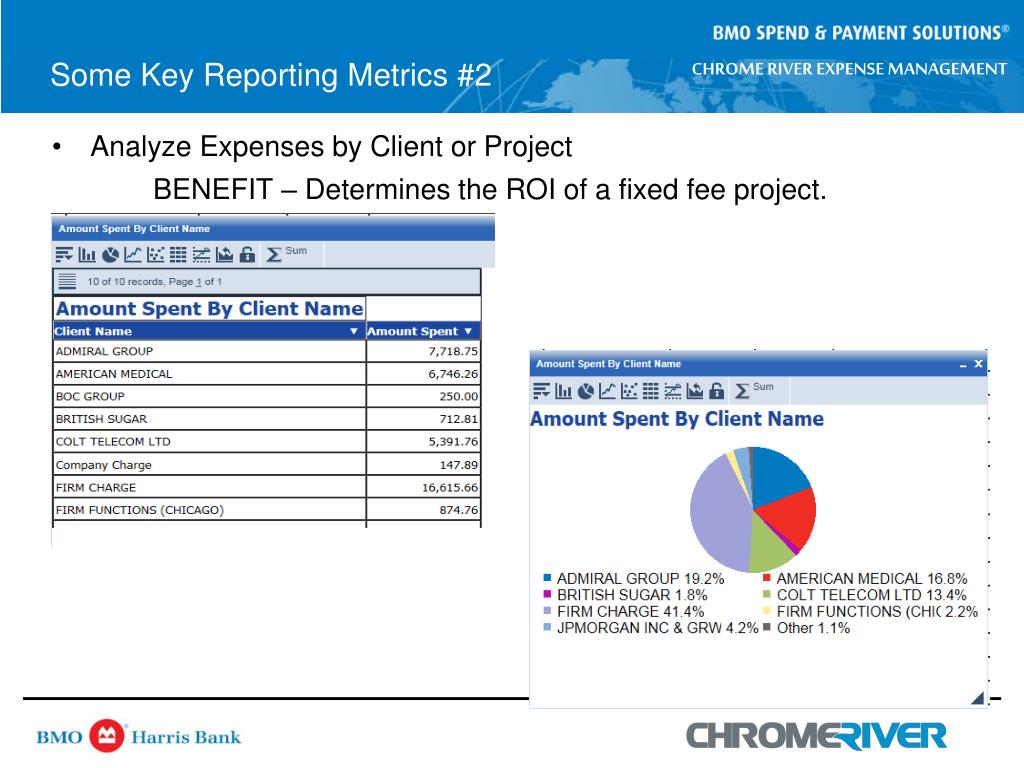1024x768 pixels.
Task: Select the BOC GROUP row
Action: coord(266,396)
